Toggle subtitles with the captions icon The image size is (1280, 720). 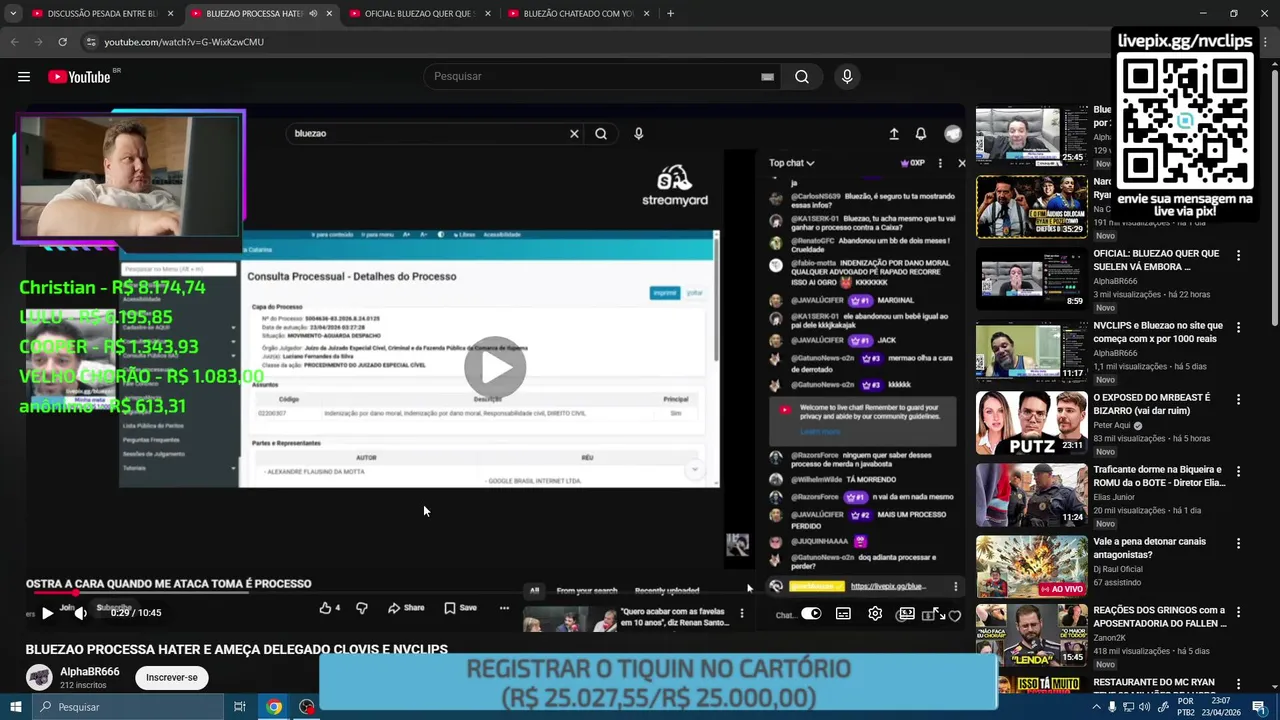(843, 614)
